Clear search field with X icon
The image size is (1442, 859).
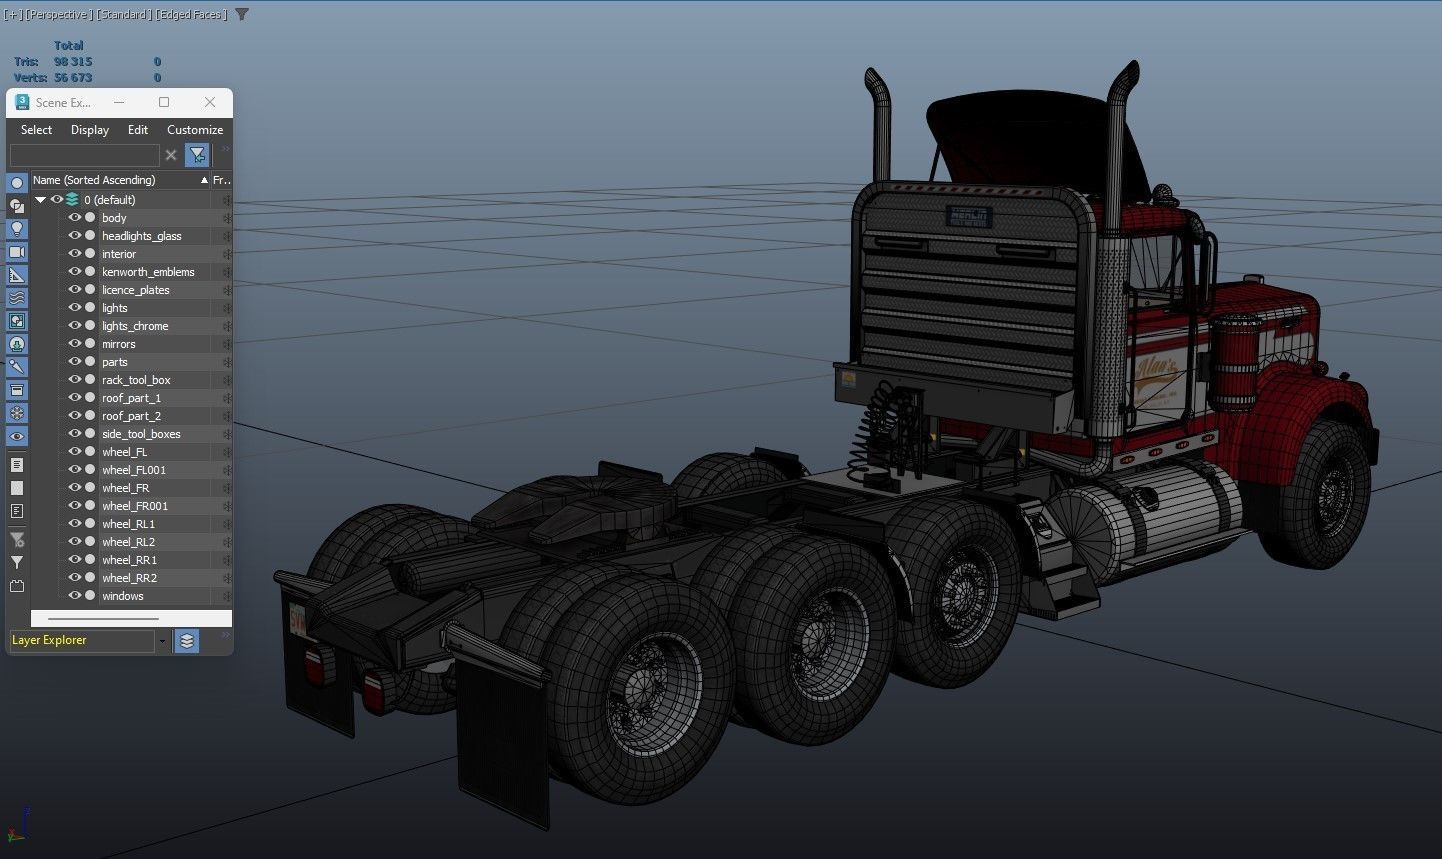tap(171, 155)
